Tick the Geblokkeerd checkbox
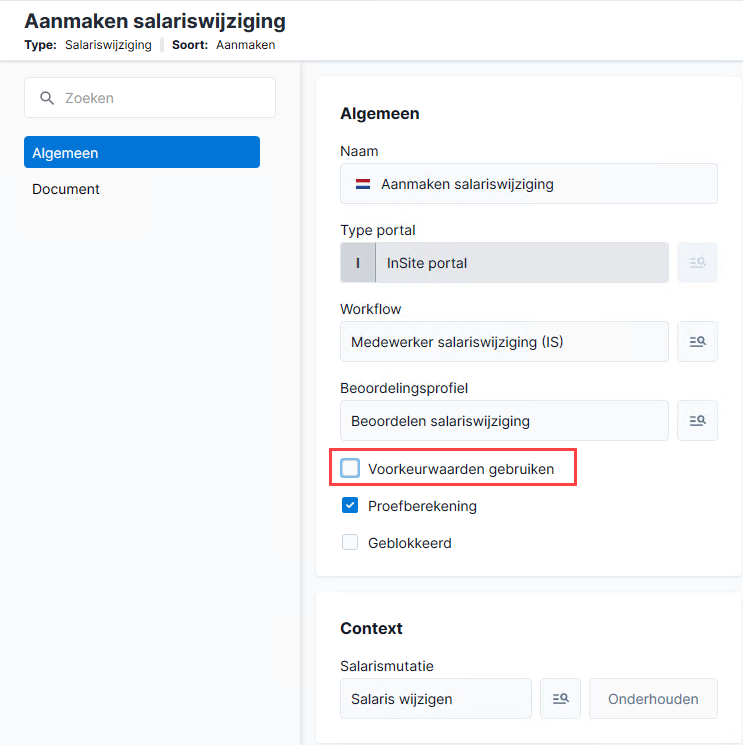 point(350,542)
